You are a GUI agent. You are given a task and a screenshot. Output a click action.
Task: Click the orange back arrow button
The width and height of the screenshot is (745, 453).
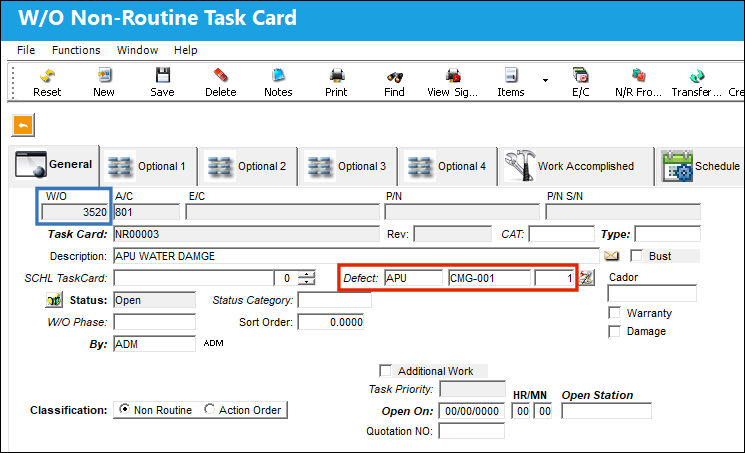tap(23, 126)
